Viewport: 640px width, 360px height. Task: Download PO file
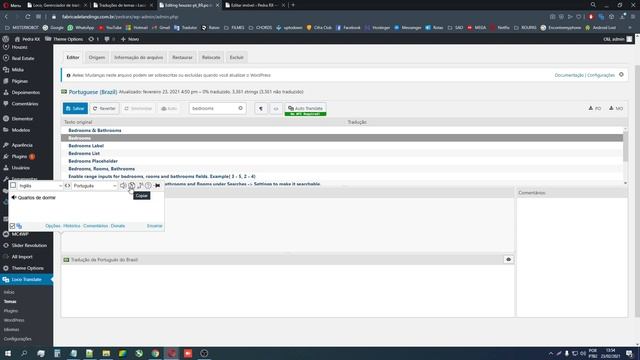click(595, 108)
